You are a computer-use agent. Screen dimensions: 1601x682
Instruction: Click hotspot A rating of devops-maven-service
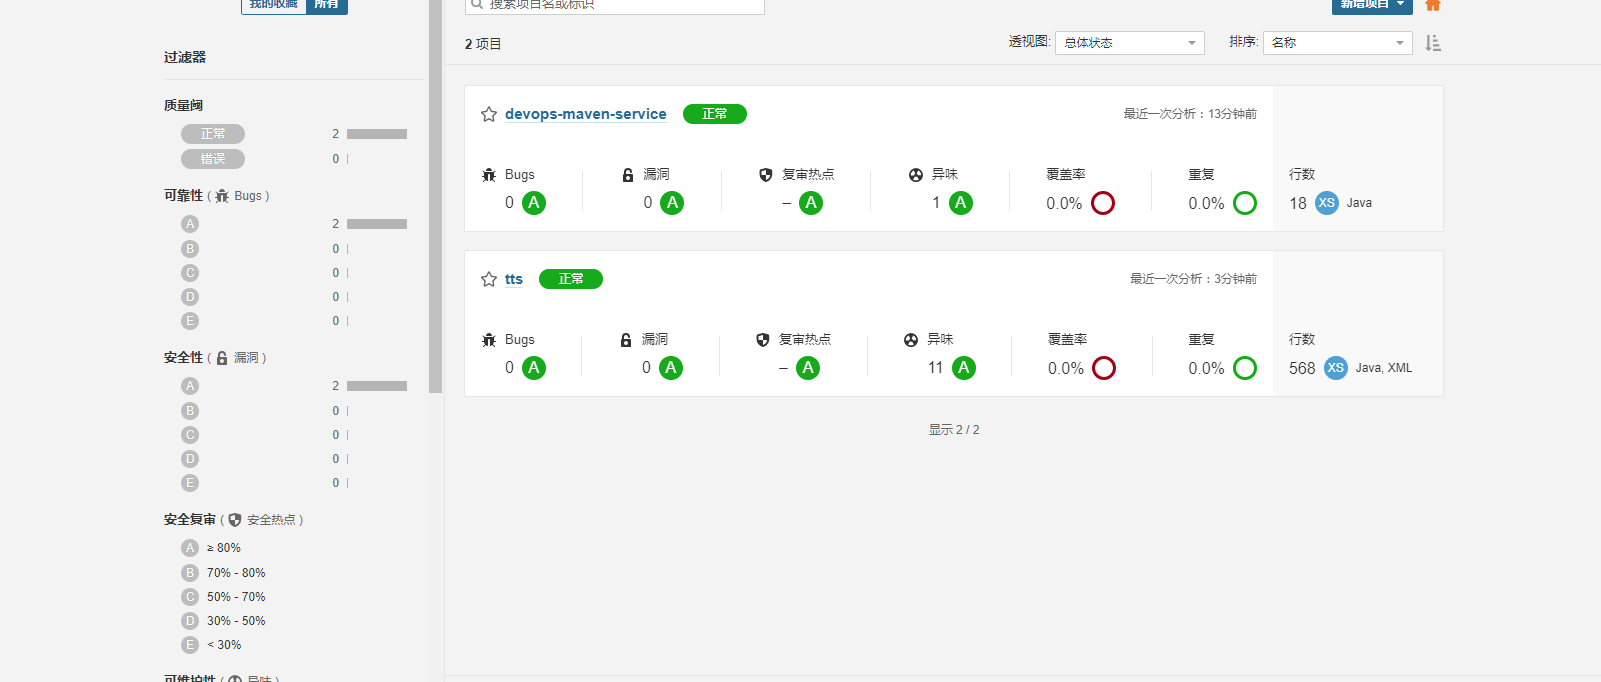pyautogui.click(x=811, y=203)
